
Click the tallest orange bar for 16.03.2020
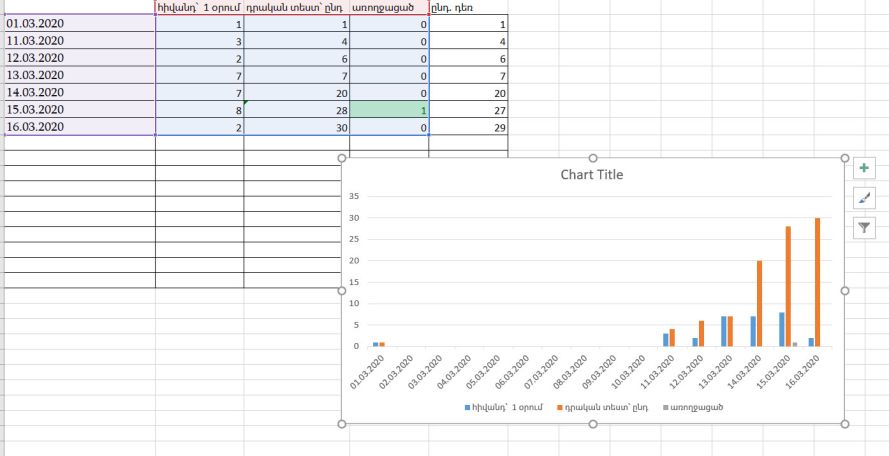817,282
